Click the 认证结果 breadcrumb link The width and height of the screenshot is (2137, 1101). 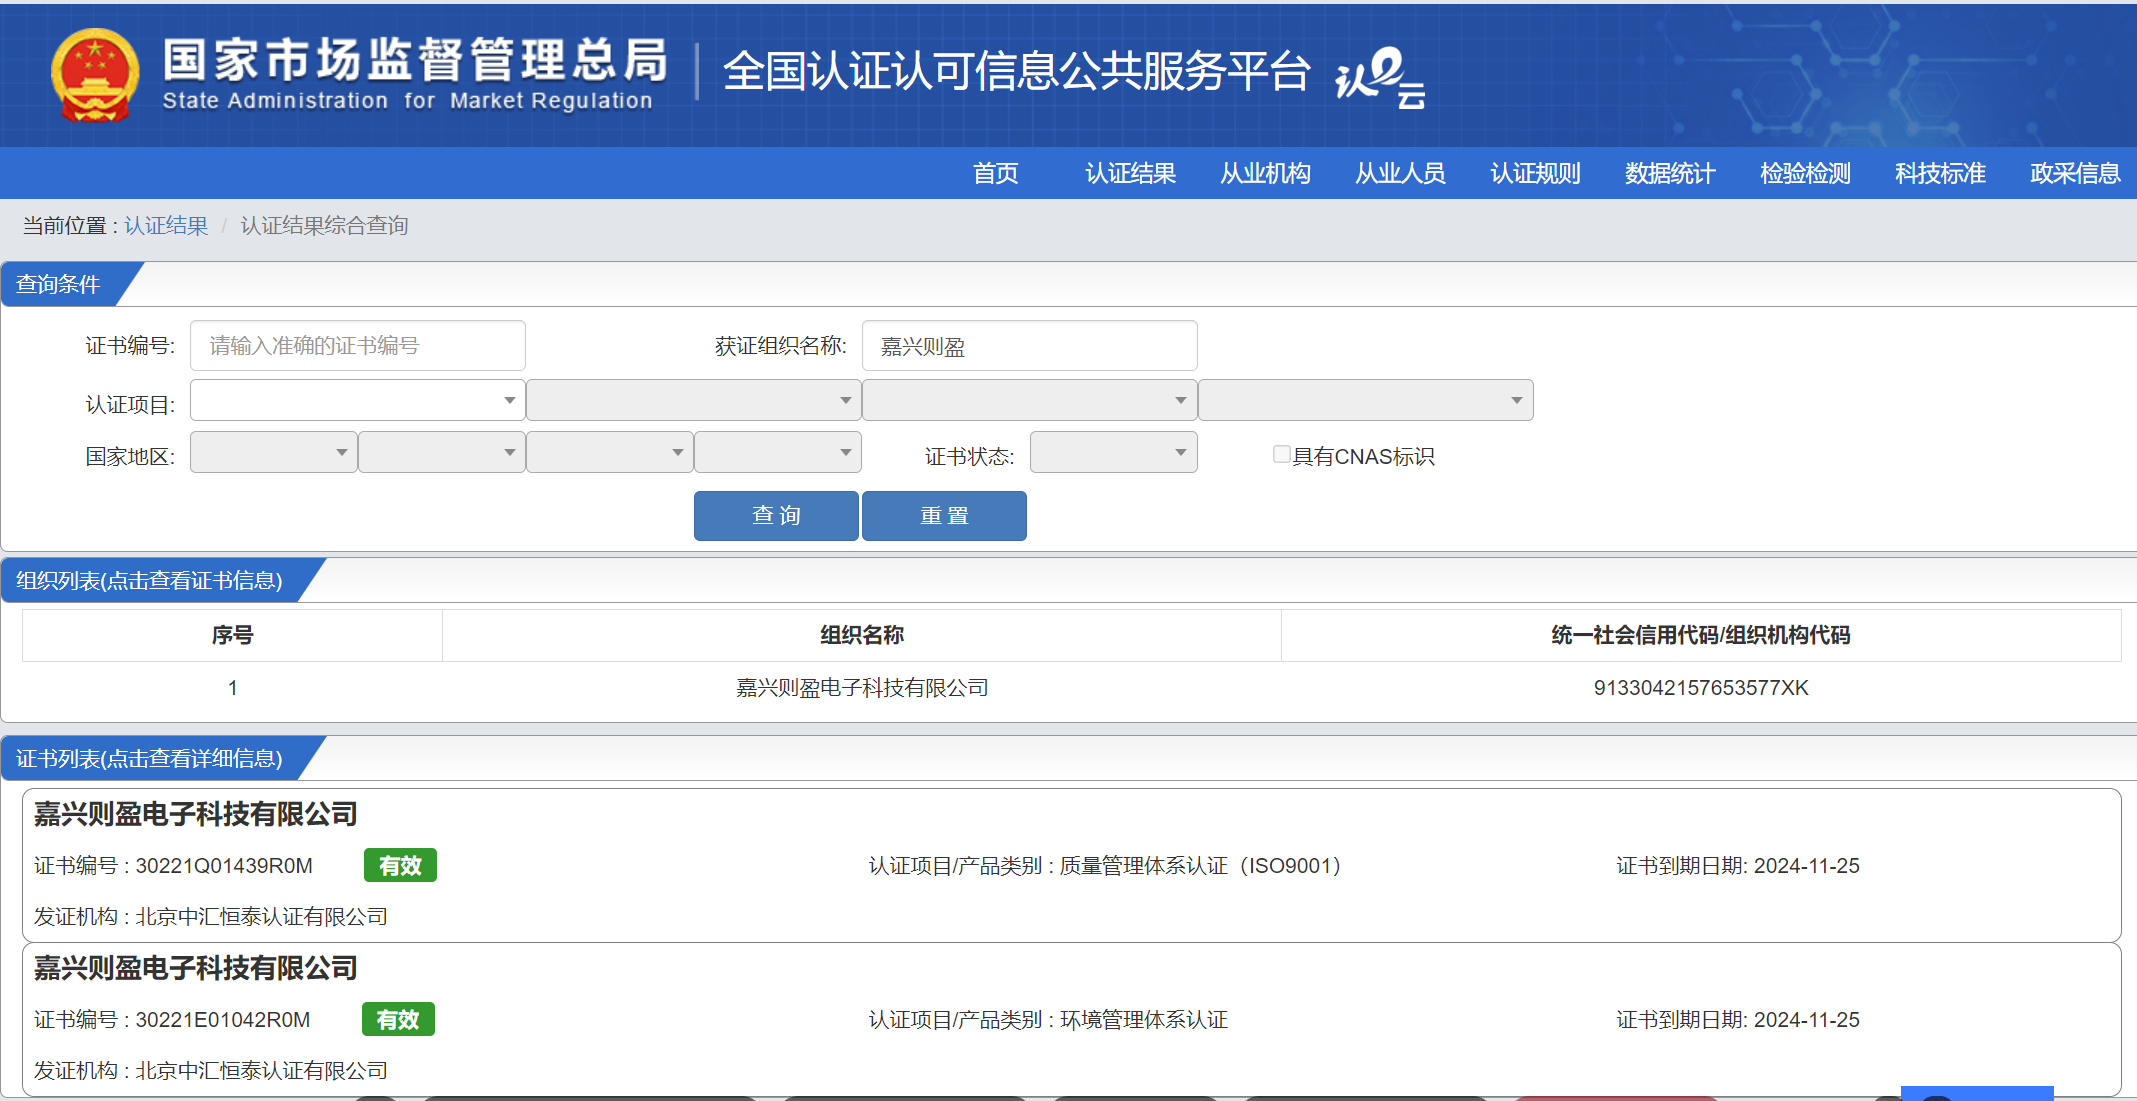166,226
